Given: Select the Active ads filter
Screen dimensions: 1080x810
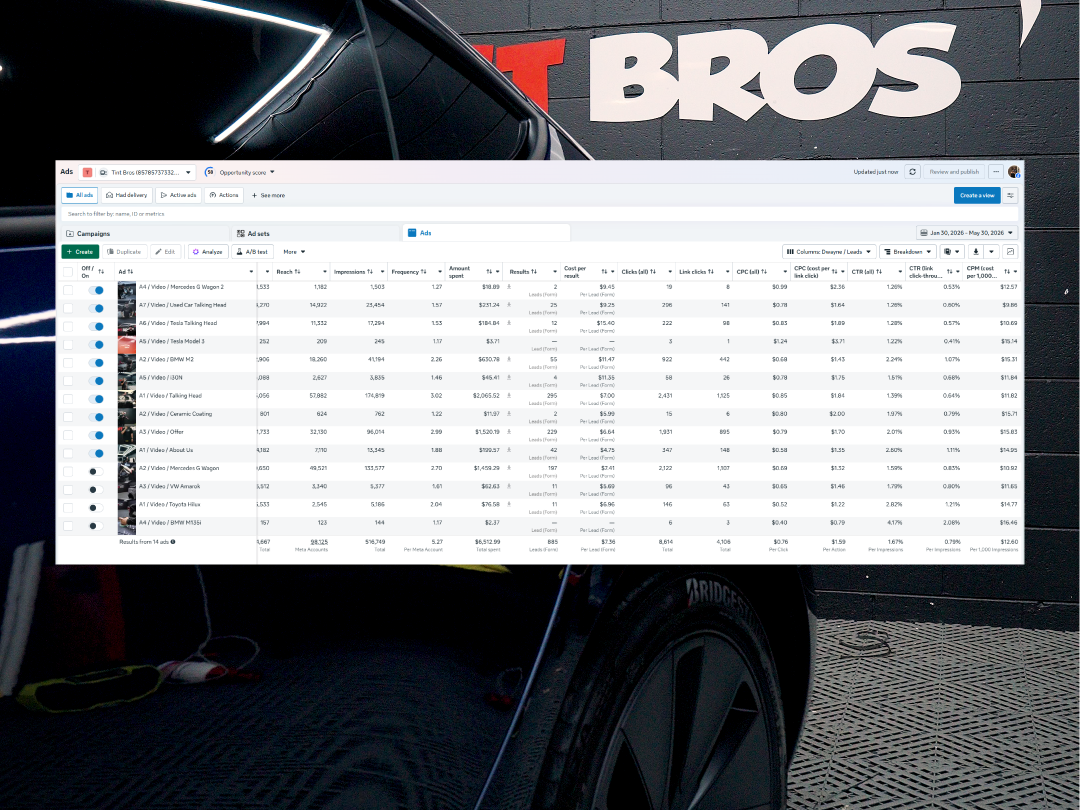Looking at the screenshot, I should point(178,195).
